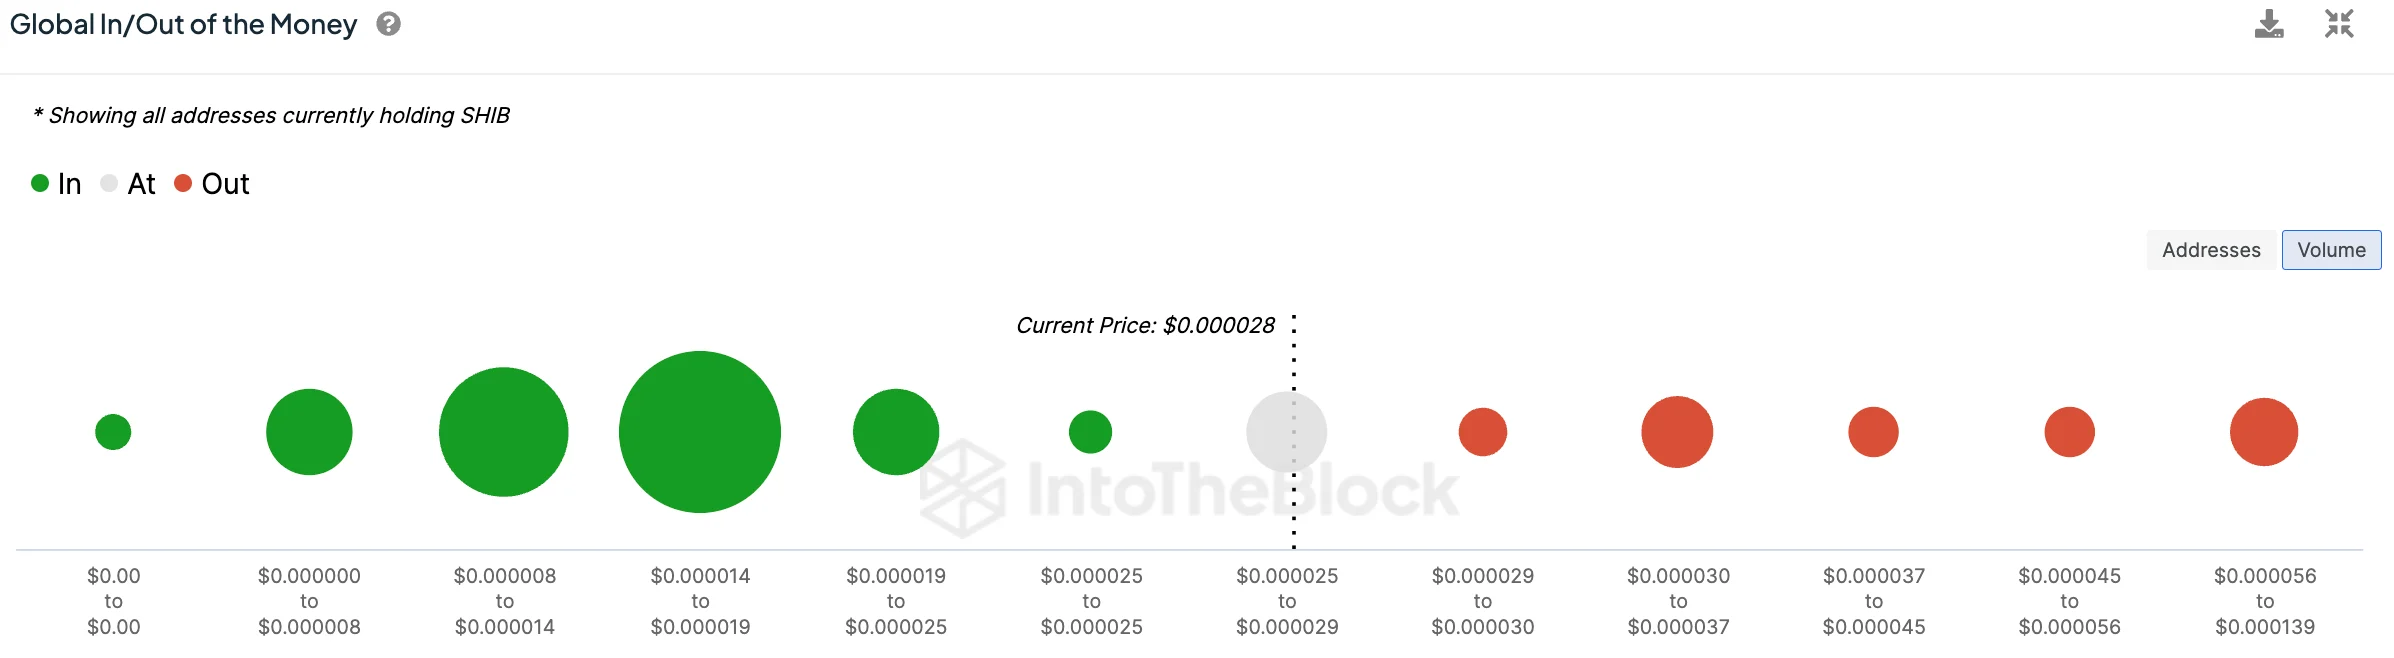Select green bubble for $0.000008 to $0.000014
The height and width of the screenshot is (658, 2394).
(x=504, y=432)
